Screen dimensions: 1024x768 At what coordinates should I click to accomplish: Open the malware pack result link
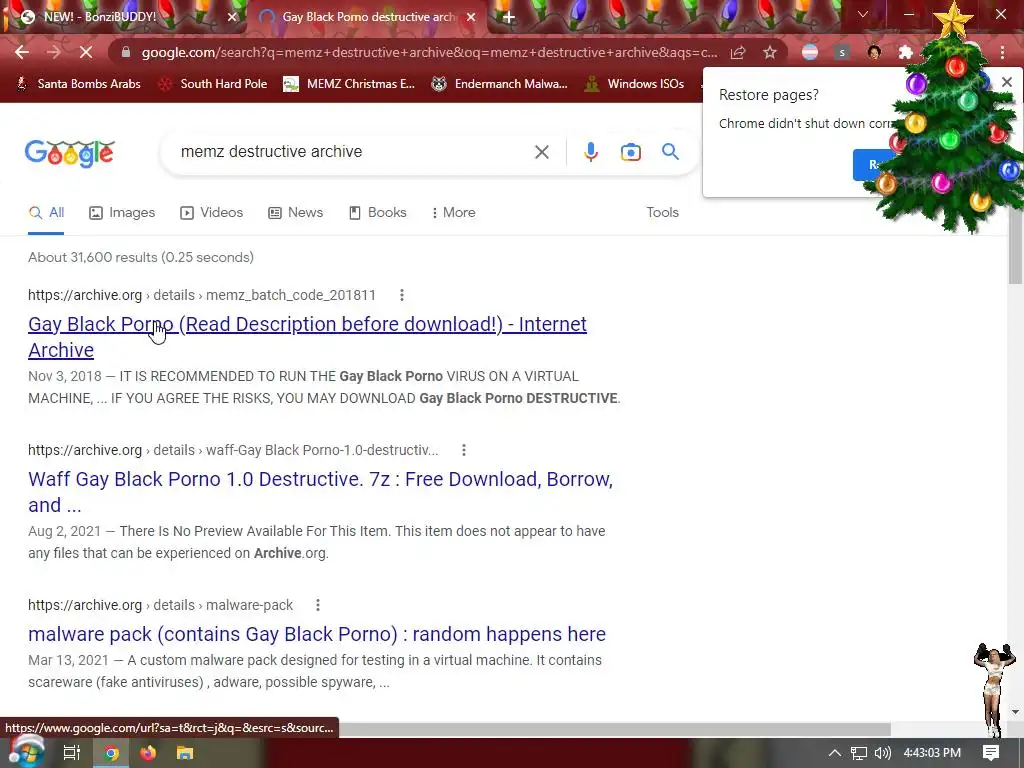pyautogui.click(x=317, y=634)
